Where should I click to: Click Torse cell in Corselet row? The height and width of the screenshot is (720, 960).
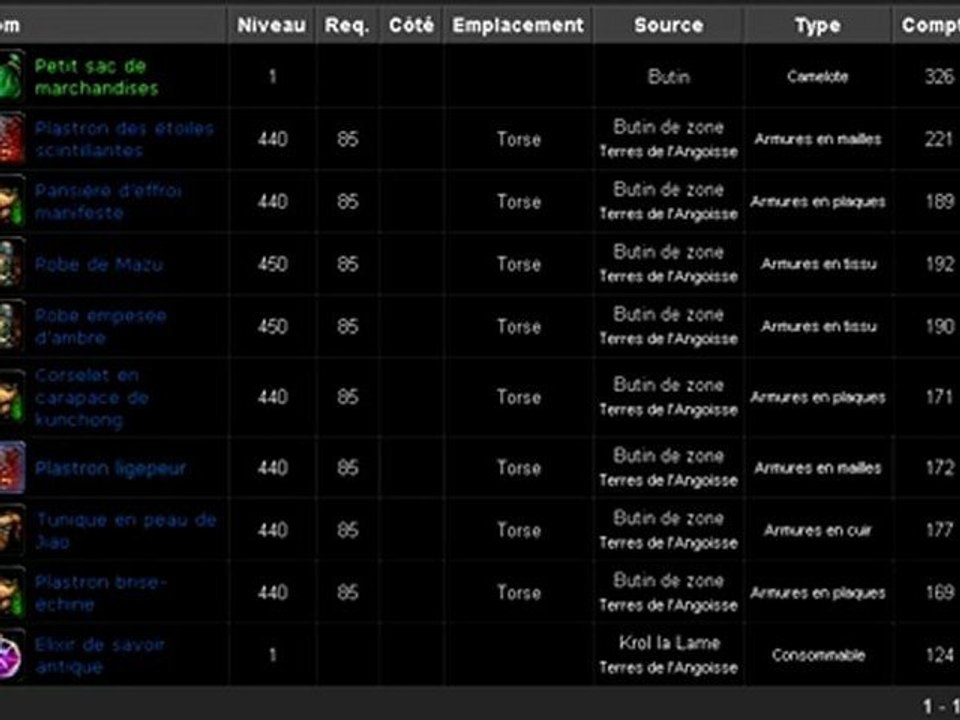[x=519, y=397]
